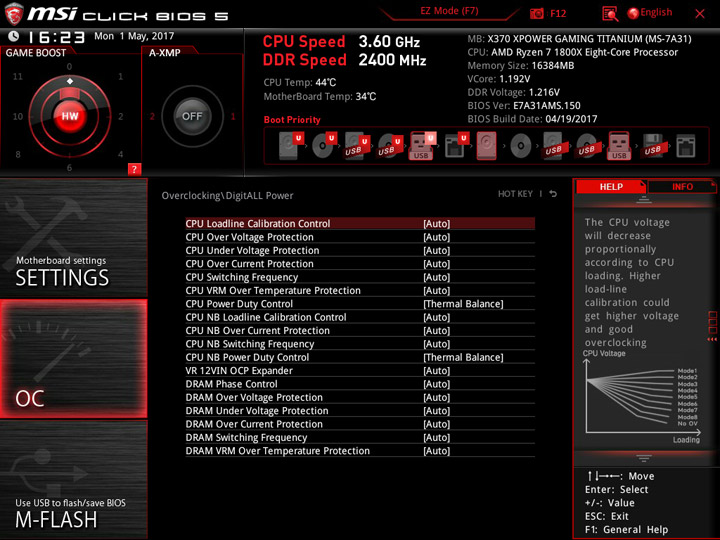
Task: Open the M-FLASH section
Action: point(73,480)
